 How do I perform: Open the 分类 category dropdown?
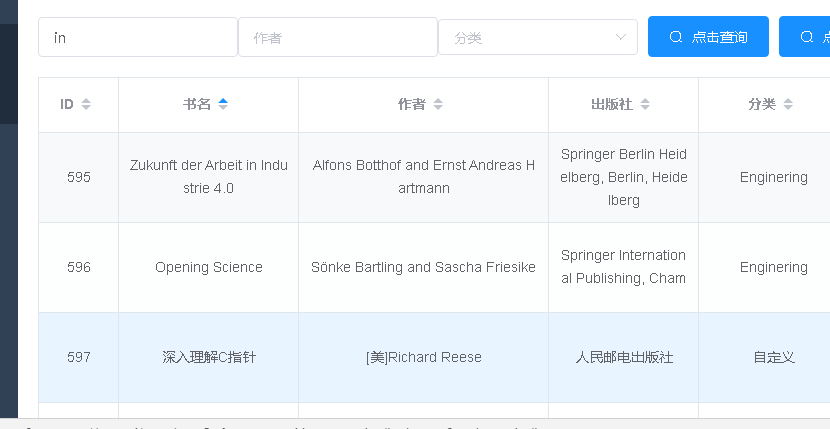click(538, 37)
